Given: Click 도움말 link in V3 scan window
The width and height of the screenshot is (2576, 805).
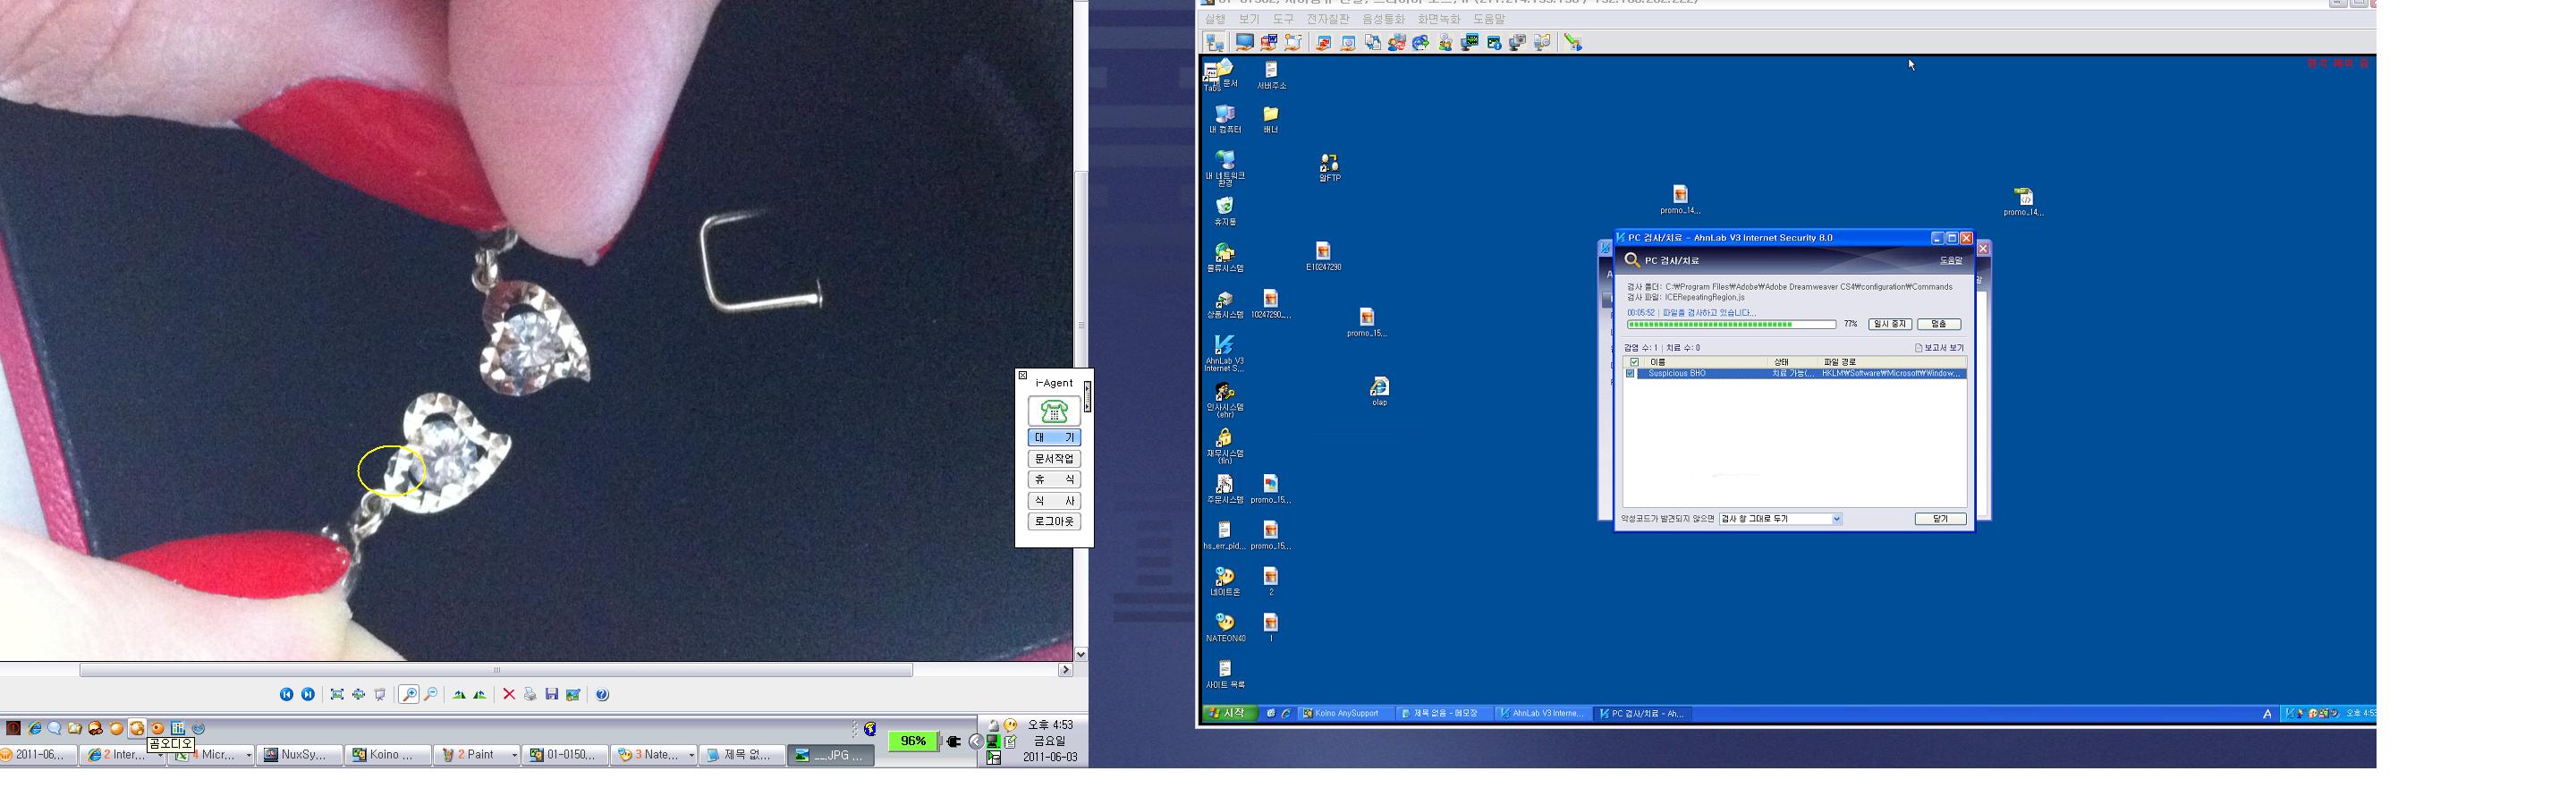Looking at the screenshot, I should coord(1951,261).
